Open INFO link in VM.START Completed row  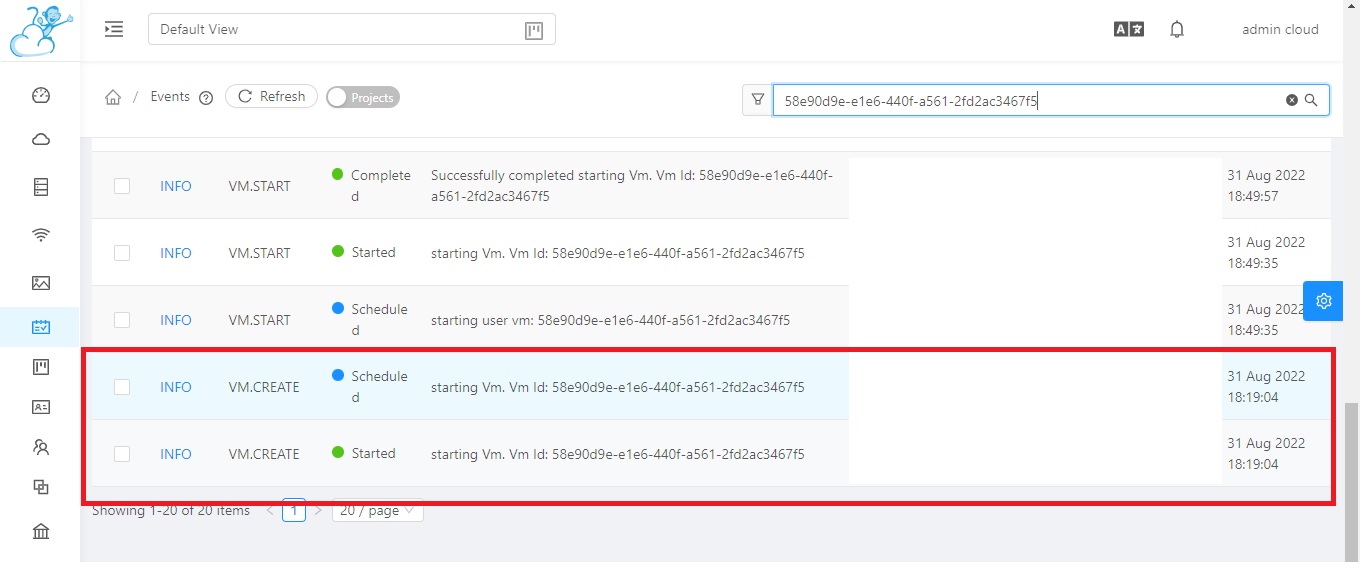coord(176,186)
